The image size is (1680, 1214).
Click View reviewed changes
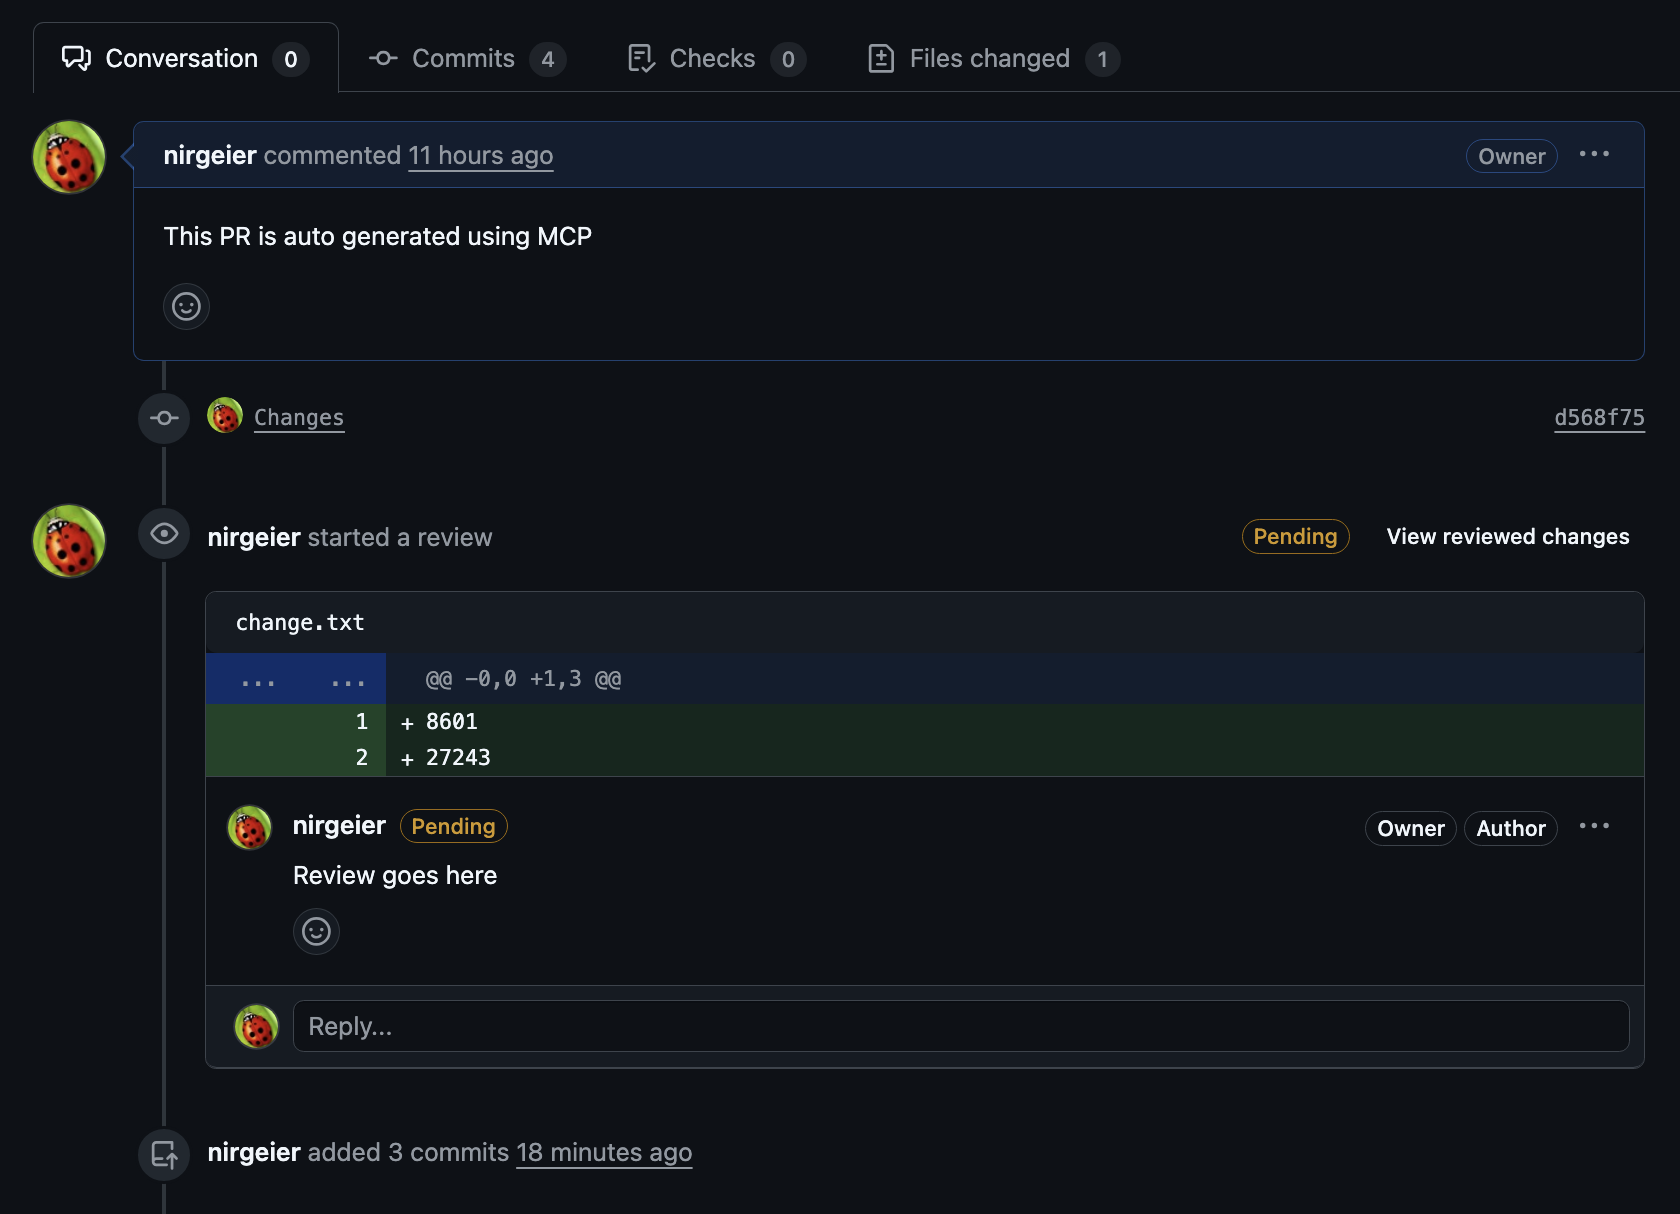(1508, 536)
